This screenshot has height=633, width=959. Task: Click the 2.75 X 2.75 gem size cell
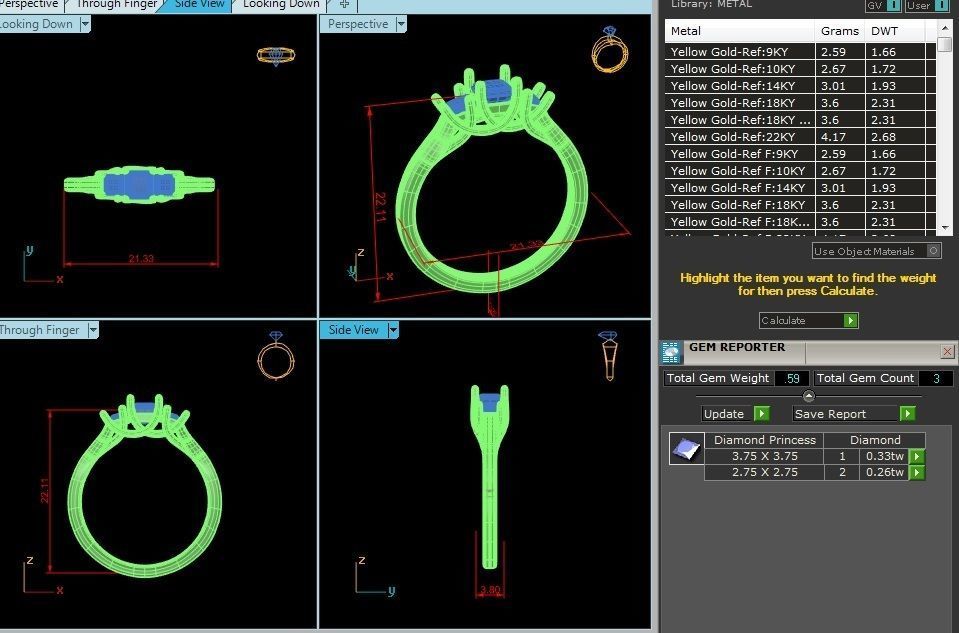pos(765,472)
